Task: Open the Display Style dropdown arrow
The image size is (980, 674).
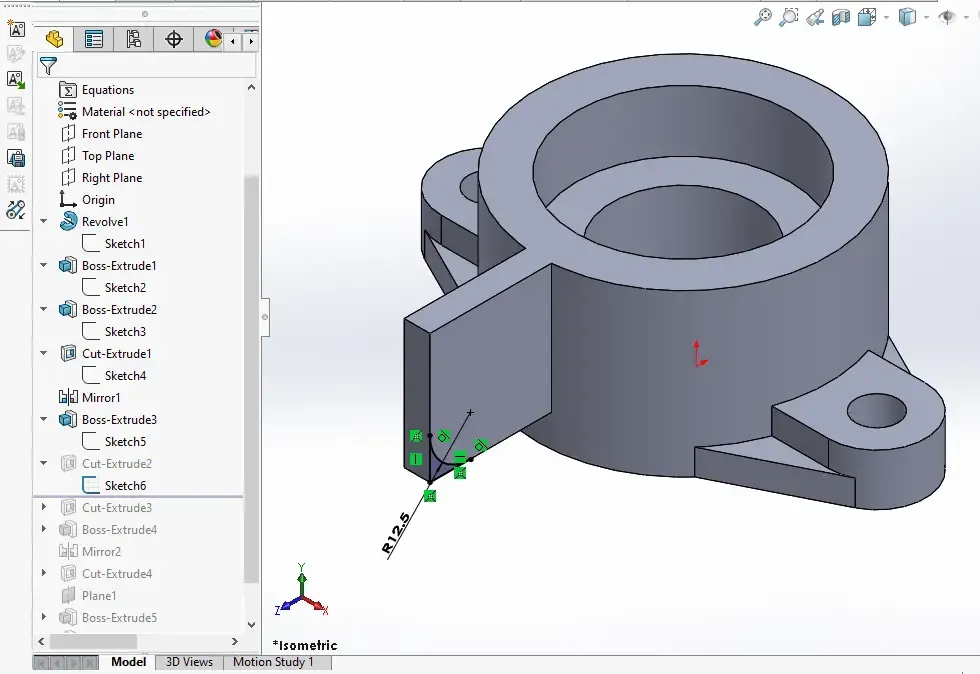Action: coord(926,18)
